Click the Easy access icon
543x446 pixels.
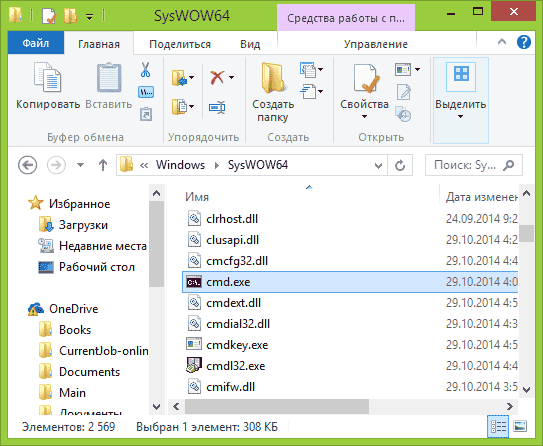308,92
